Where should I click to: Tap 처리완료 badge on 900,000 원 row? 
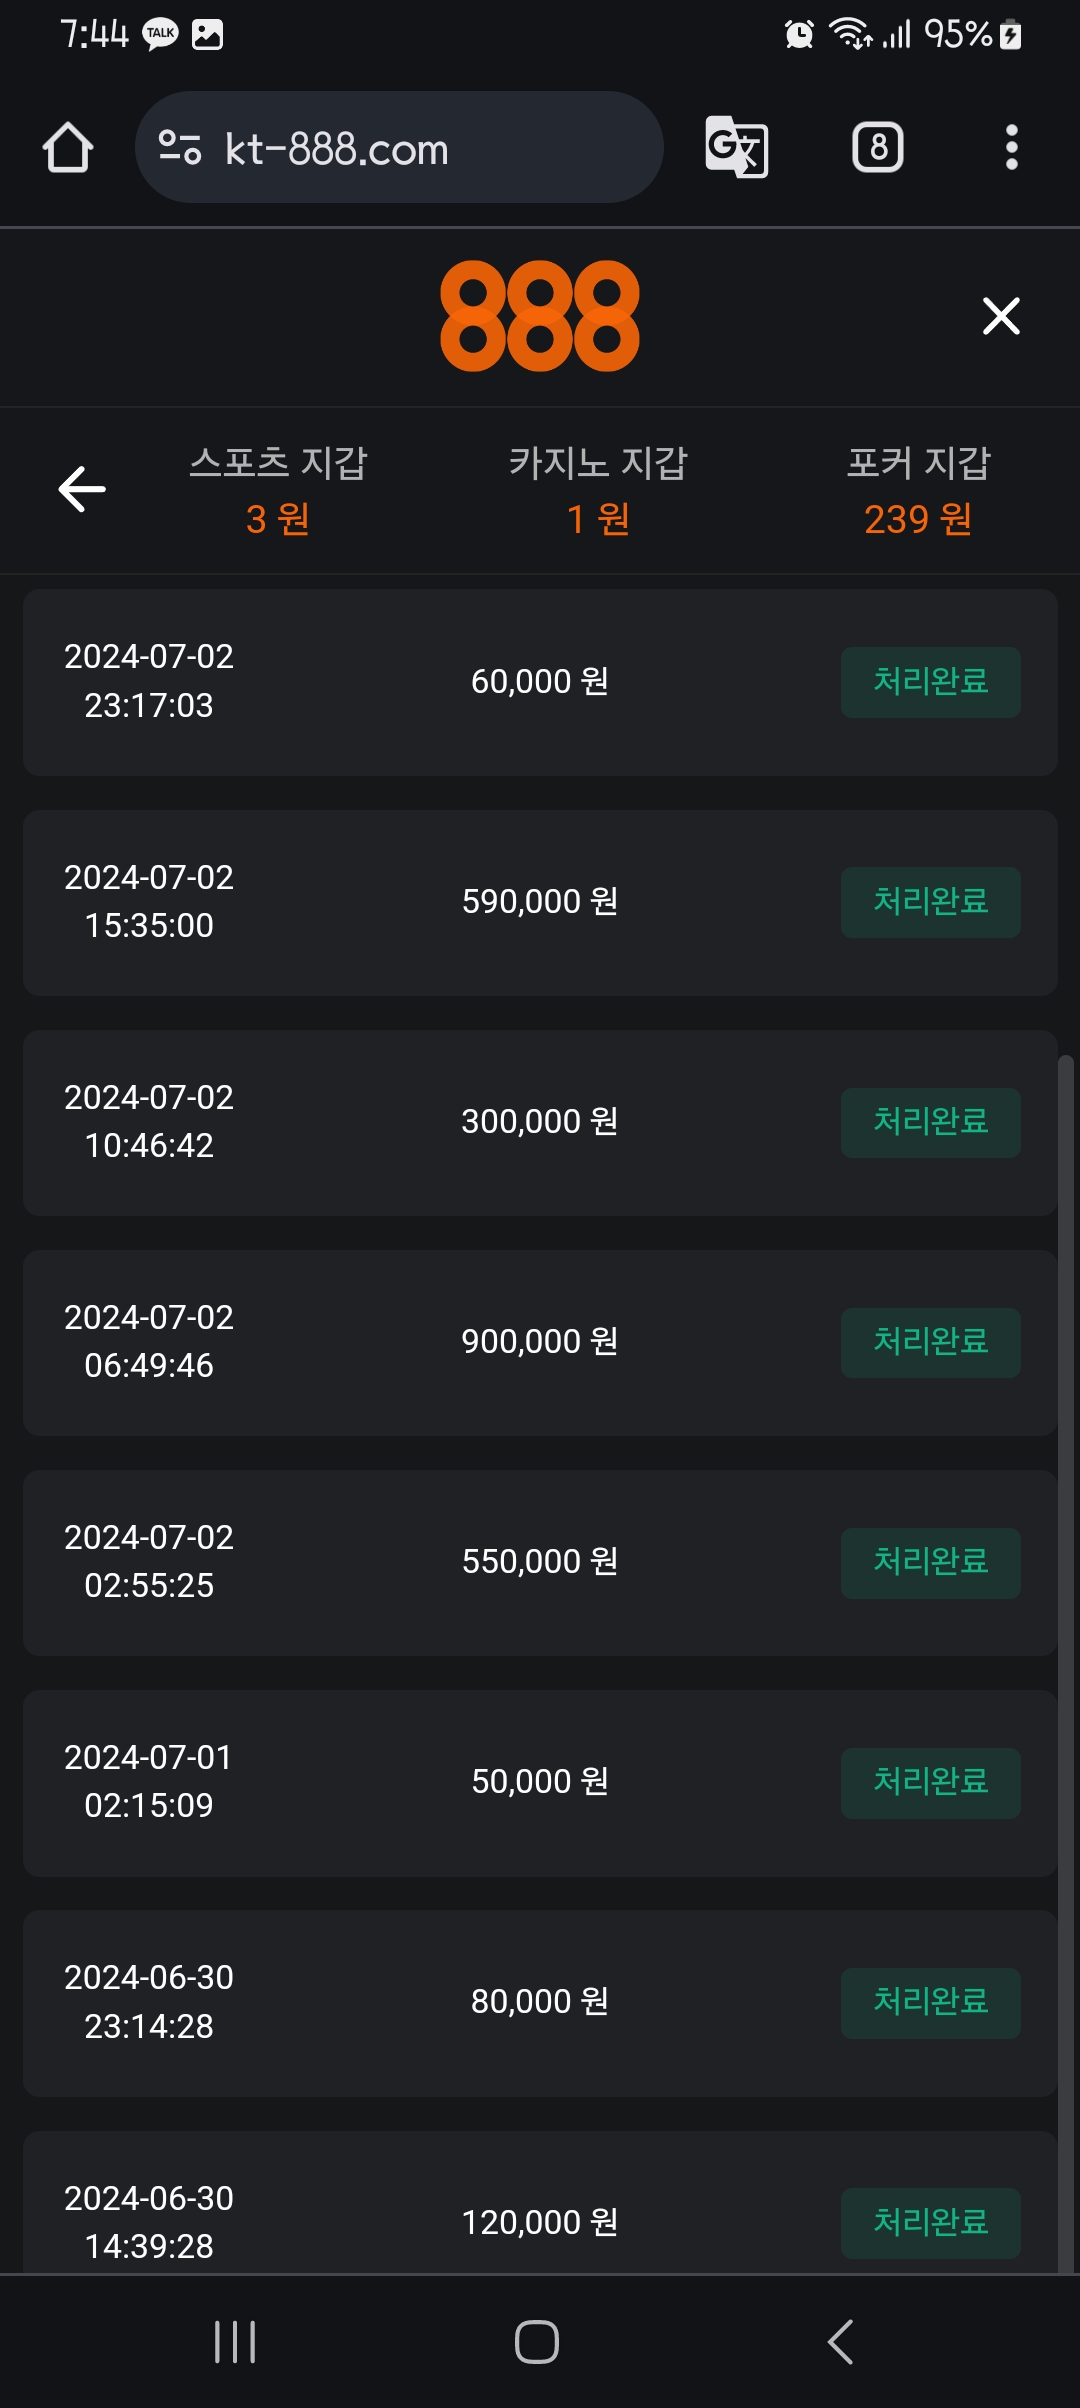930,1342
